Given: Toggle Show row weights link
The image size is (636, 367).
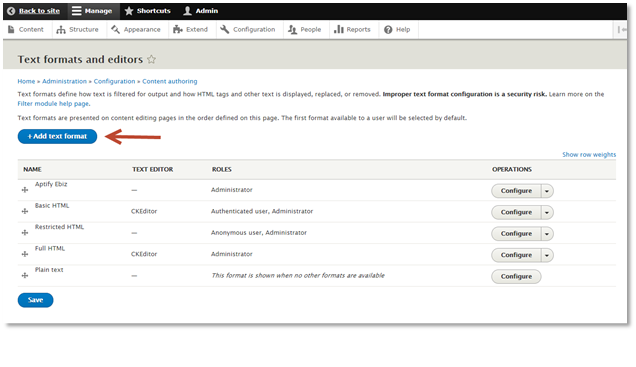Looking at the screenshot, I should point(589,155).
